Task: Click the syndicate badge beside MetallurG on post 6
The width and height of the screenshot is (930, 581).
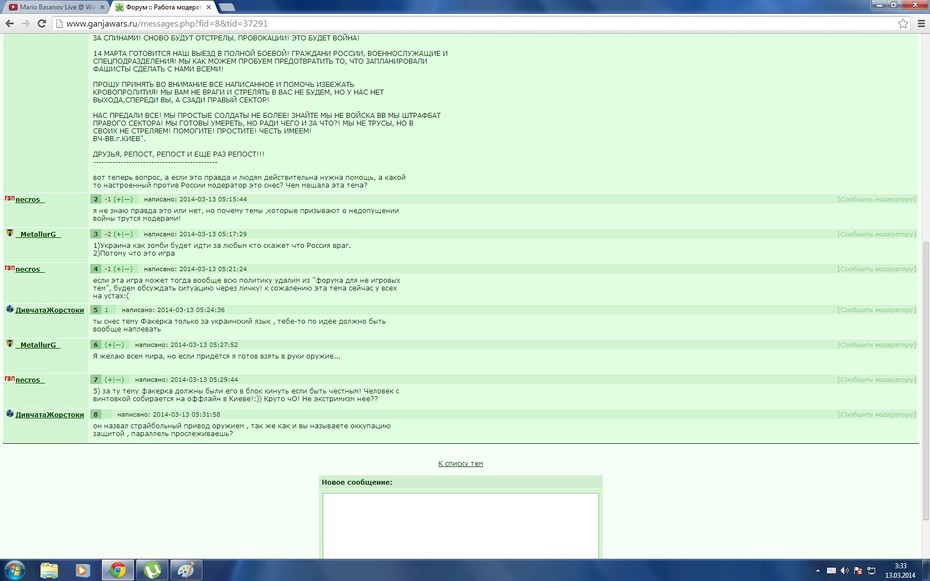Action: click(x=9, y=344)
